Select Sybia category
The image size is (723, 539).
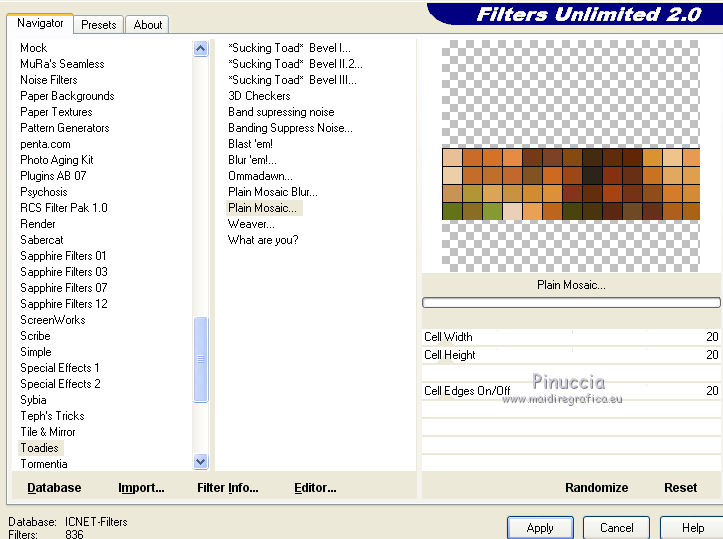(x=33, y=400)
